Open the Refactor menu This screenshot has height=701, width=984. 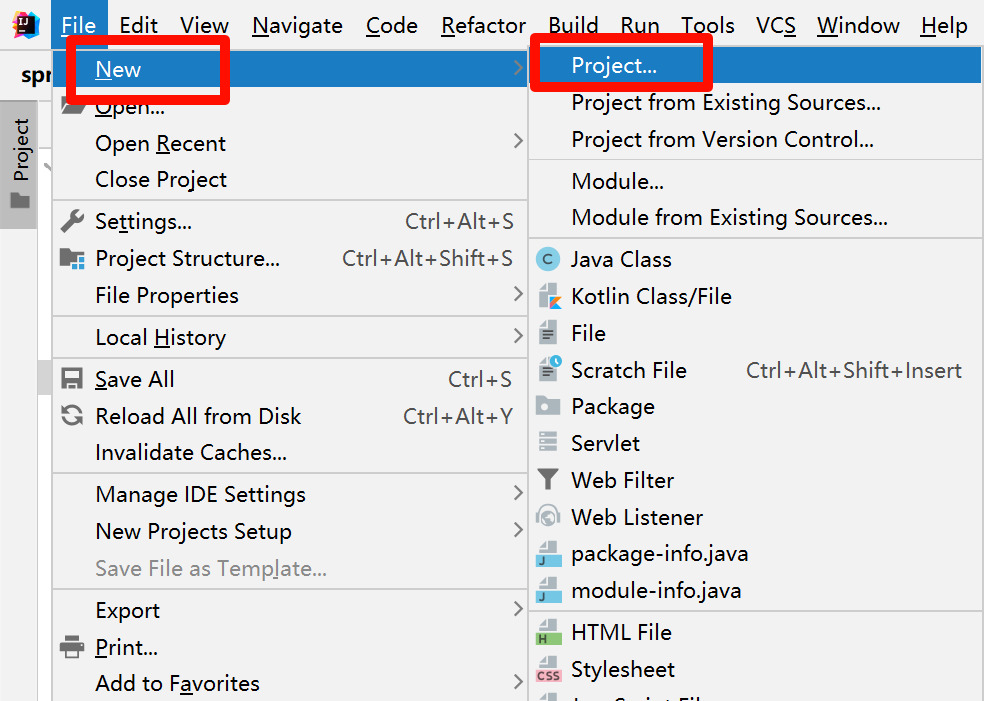tap(483, 26)
